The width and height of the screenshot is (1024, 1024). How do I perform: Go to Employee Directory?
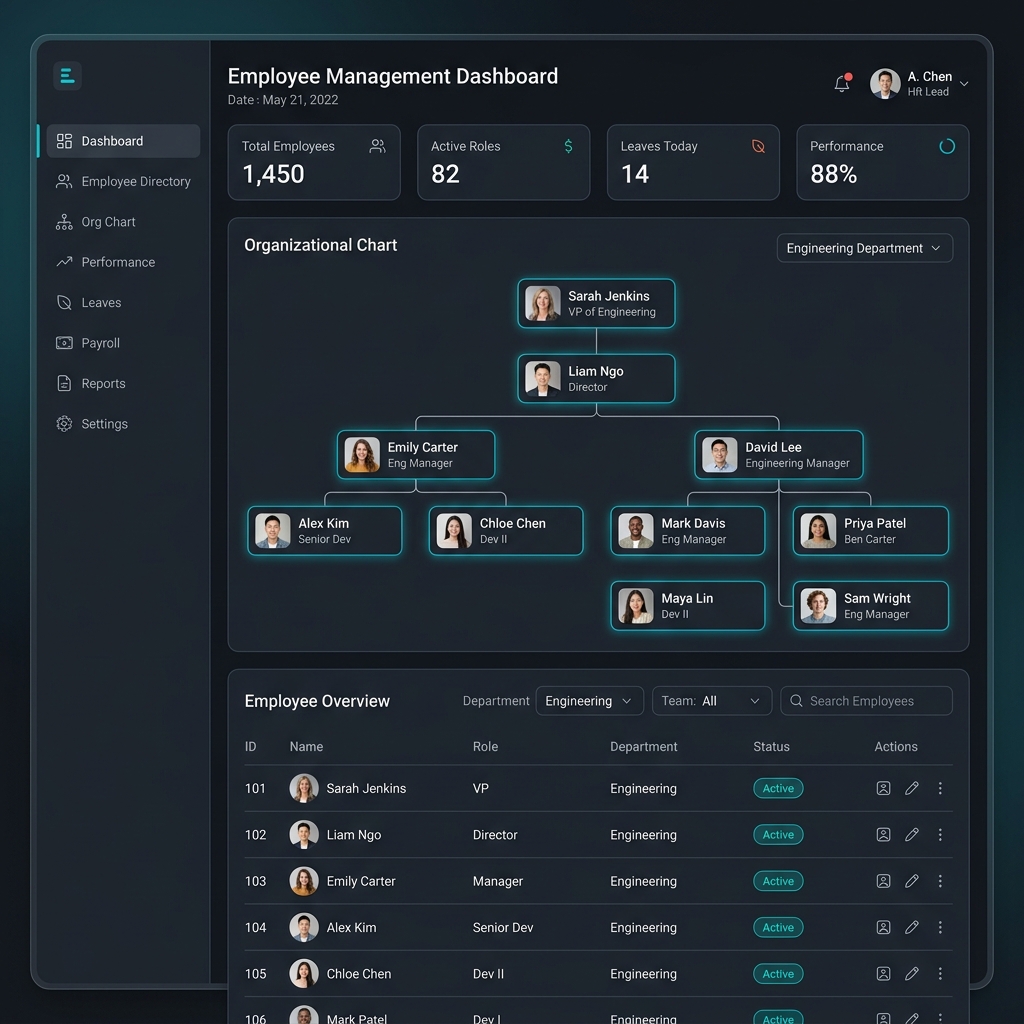coord(123,182)
